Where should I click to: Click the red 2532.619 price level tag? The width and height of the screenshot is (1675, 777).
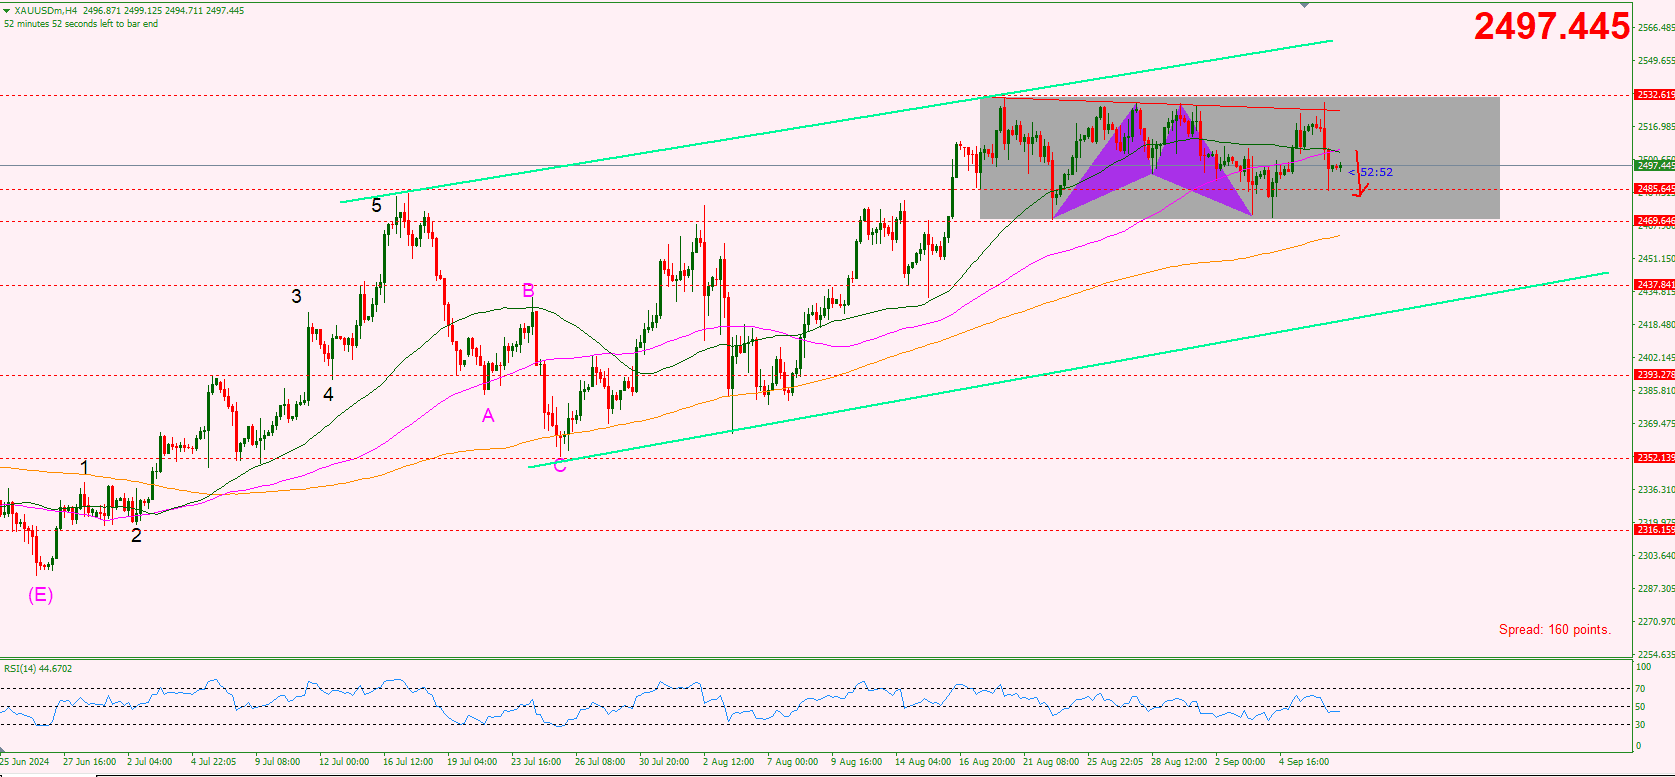(1655, 95)
